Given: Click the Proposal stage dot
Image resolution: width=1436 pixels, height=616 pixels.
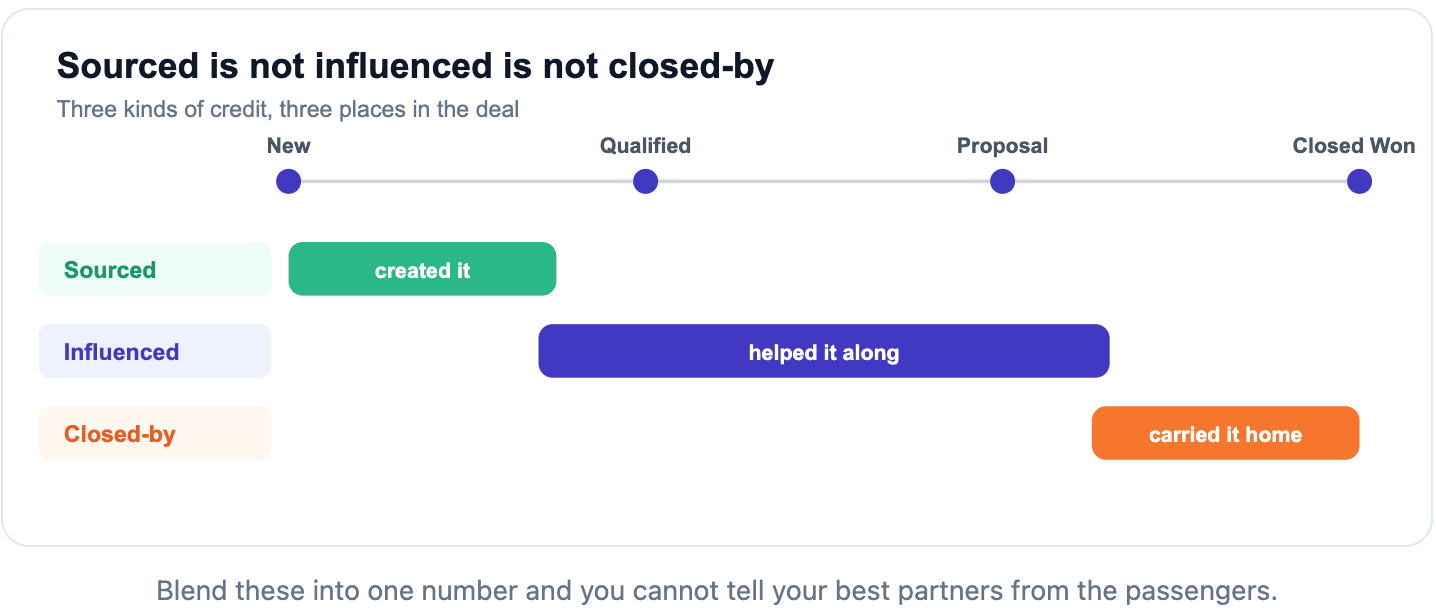Looking at the screenshot, I should (1002, 182).
